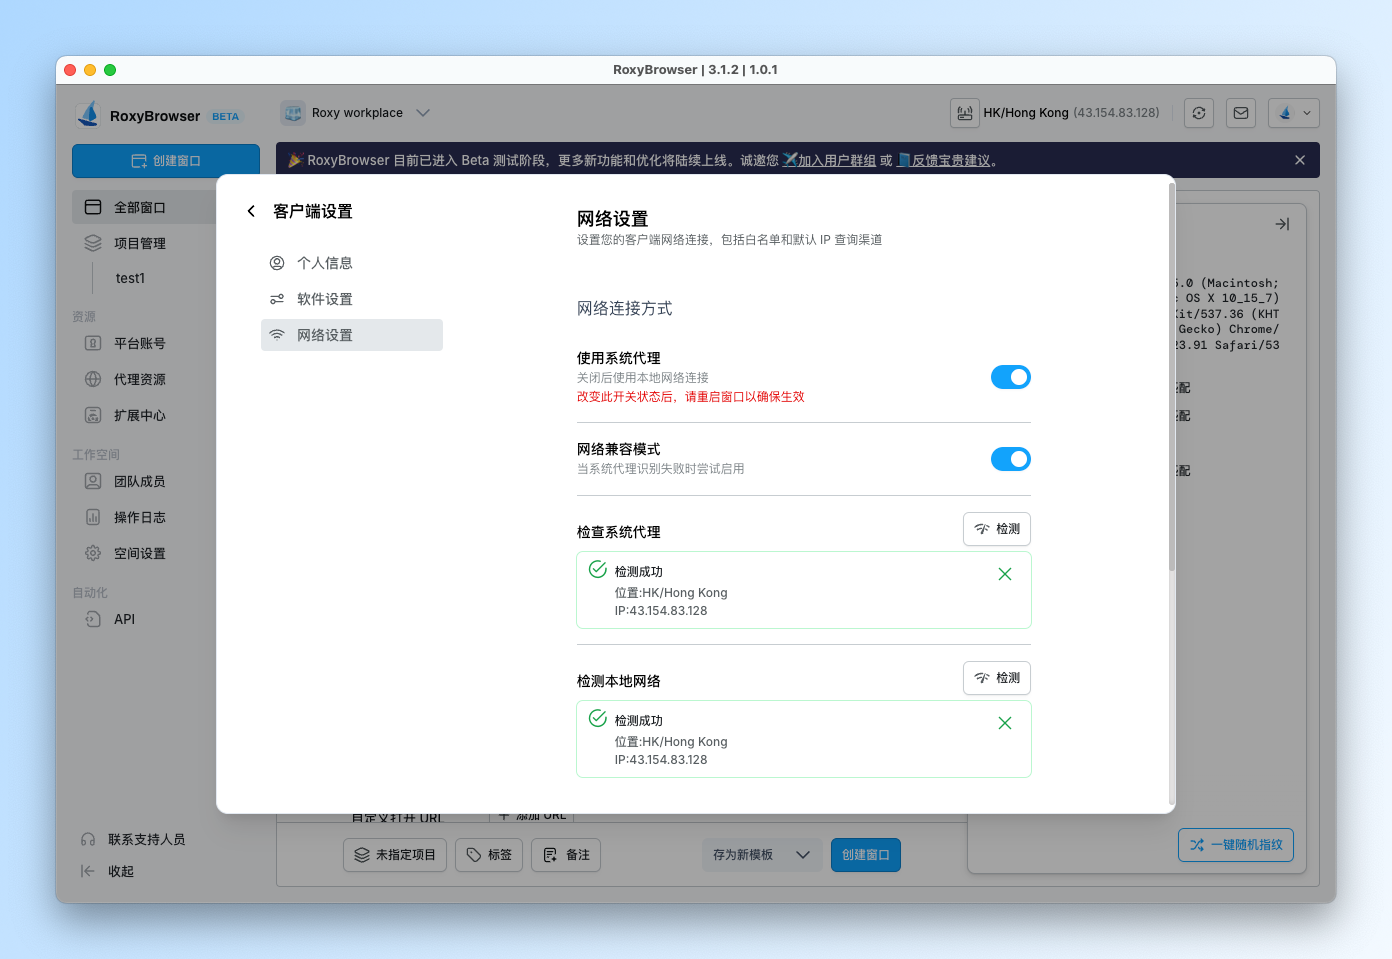The height and width of the screenshot is (959, 1392).
Task: Click the 网络设置 wifi icon
Action: (277, 335)
